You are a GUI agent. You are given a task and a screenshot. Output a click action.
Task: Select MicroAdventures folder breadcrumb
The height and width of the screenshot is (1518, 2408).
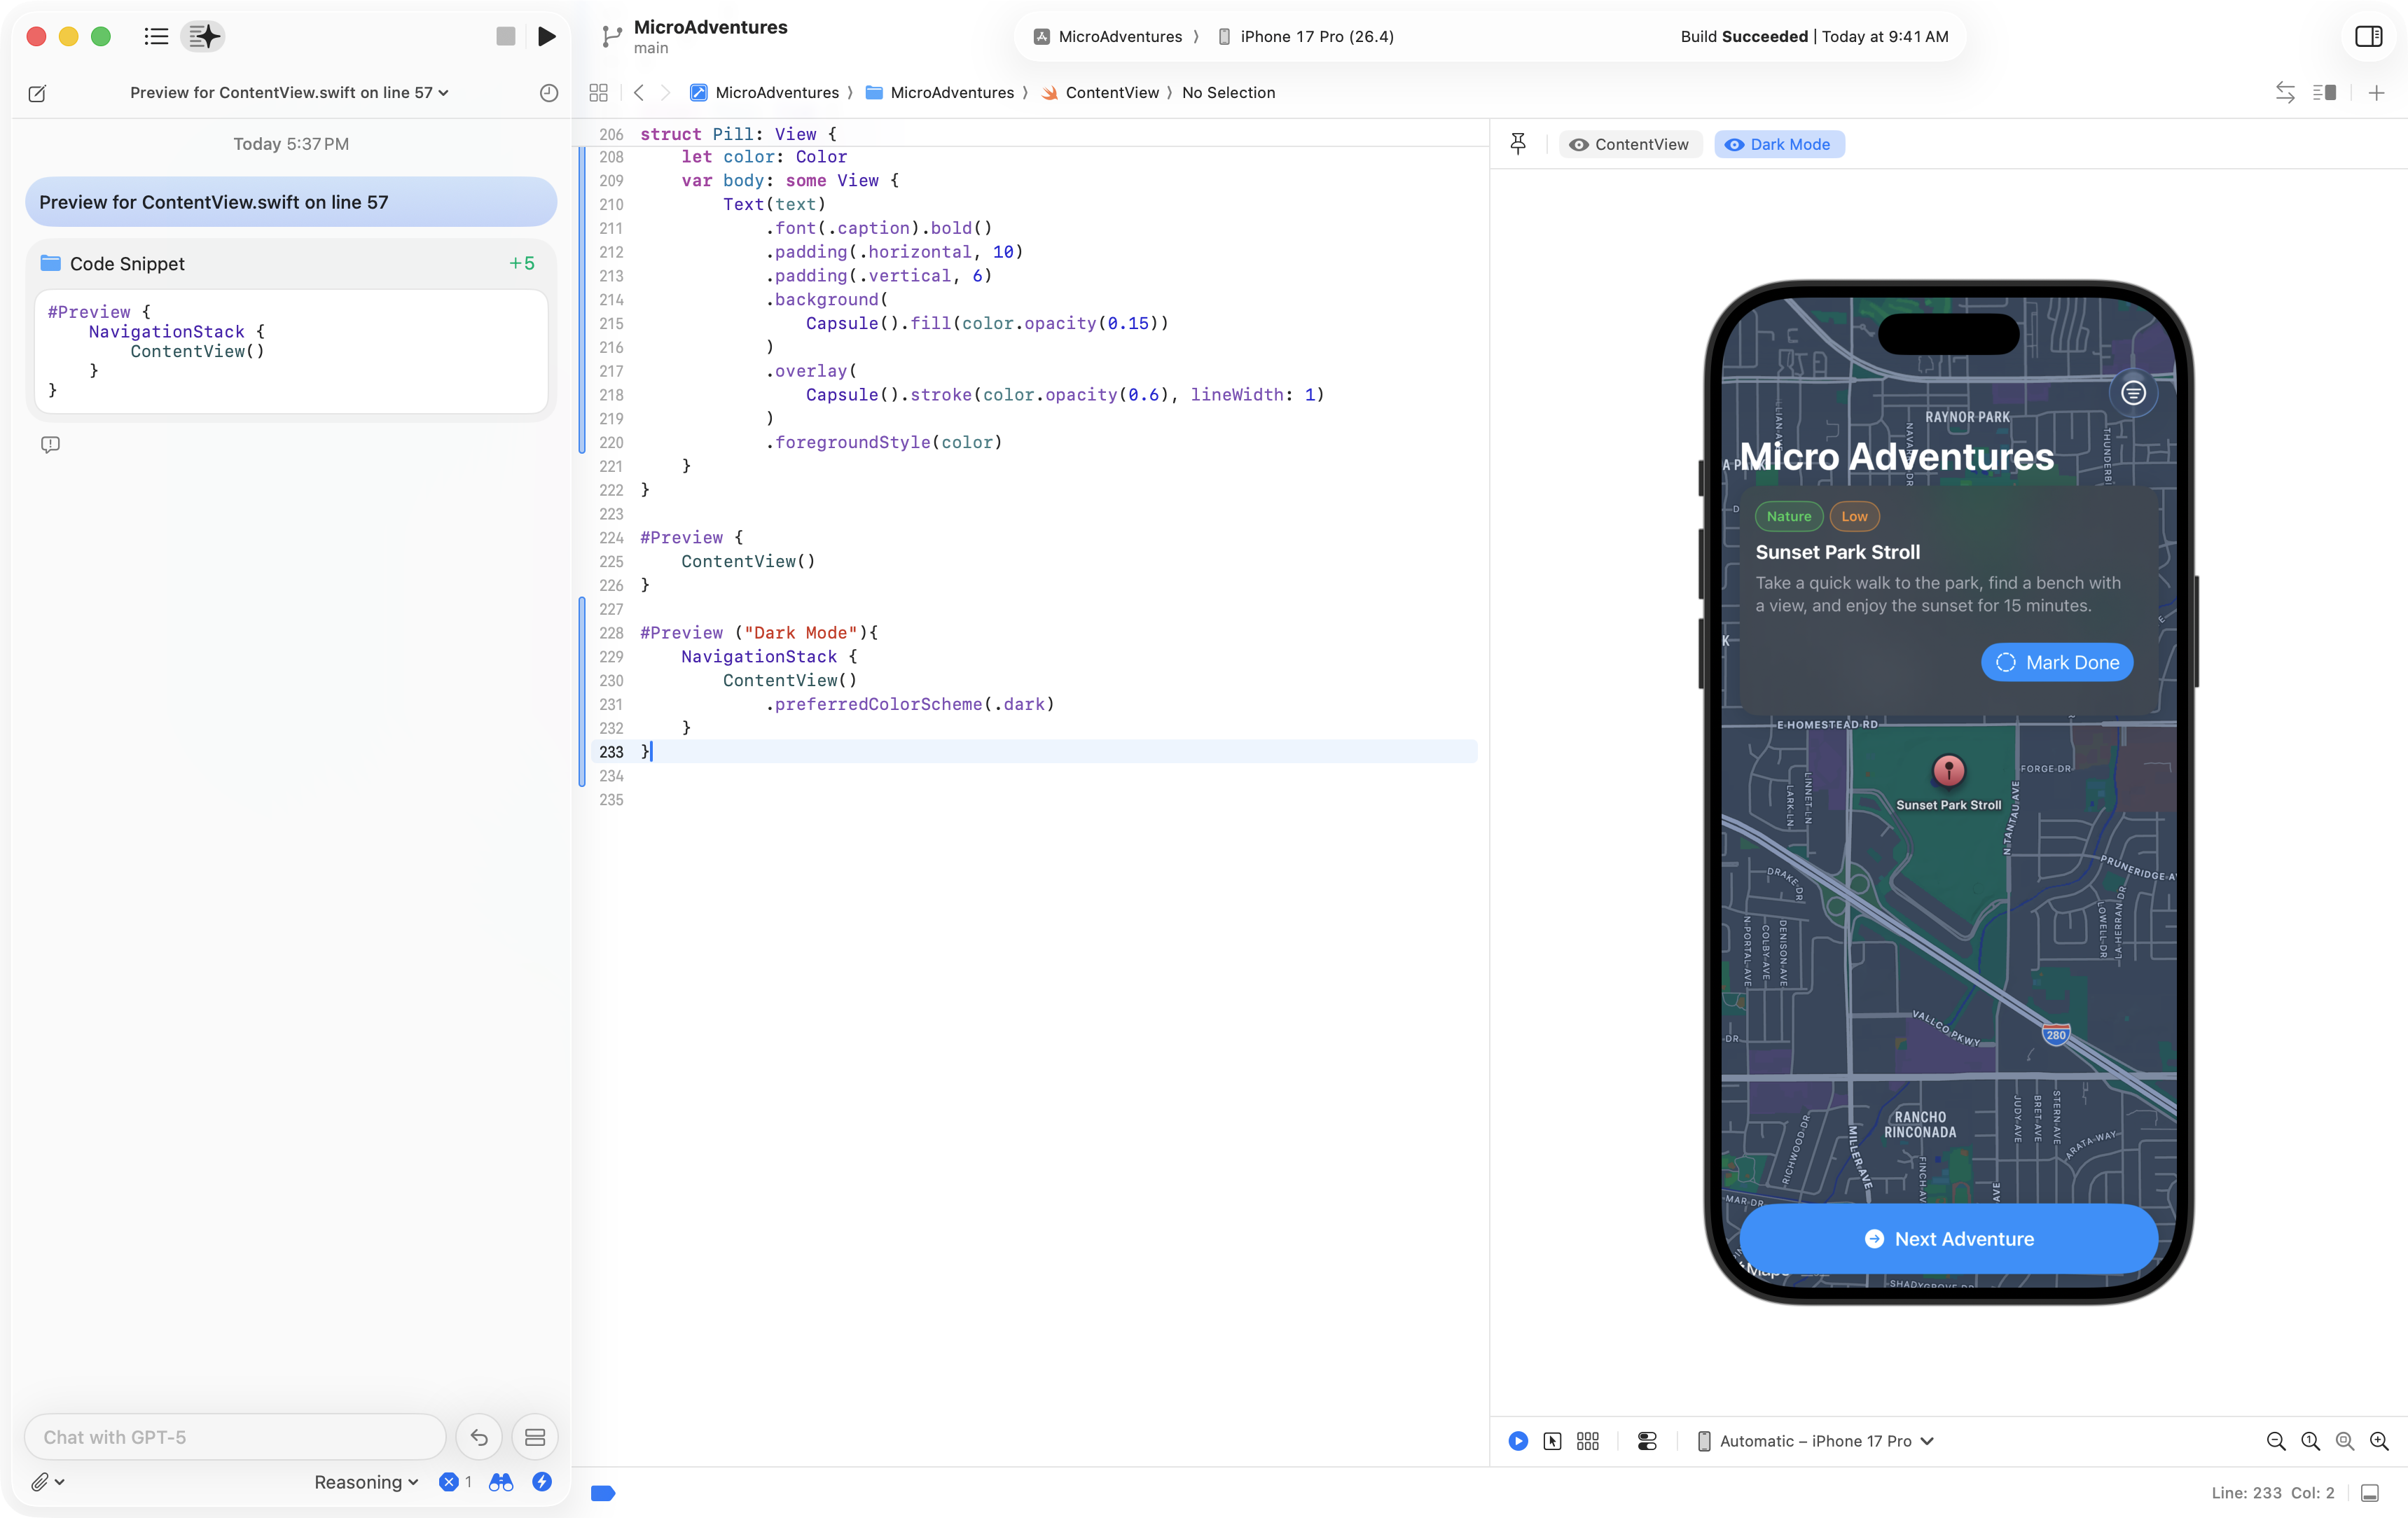940,93
